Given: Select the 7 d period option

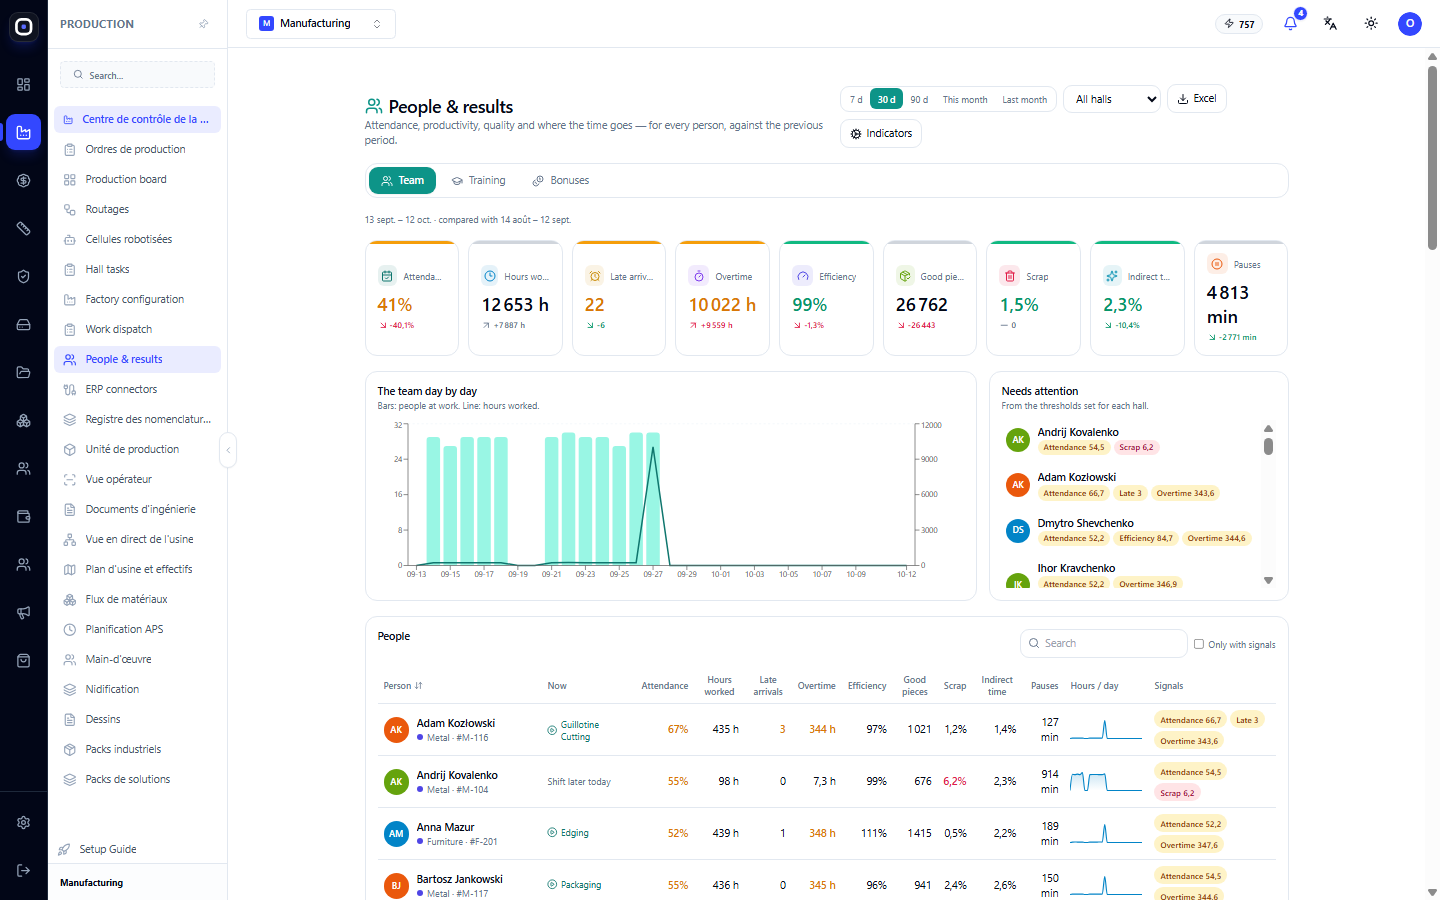Looking at the screenshot, I should [x=856, y=99].
